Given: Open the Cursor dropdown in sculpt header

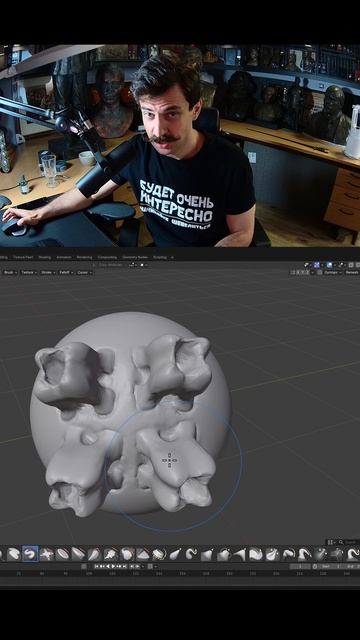Looking at the screenshot, I should coord(84,272).
